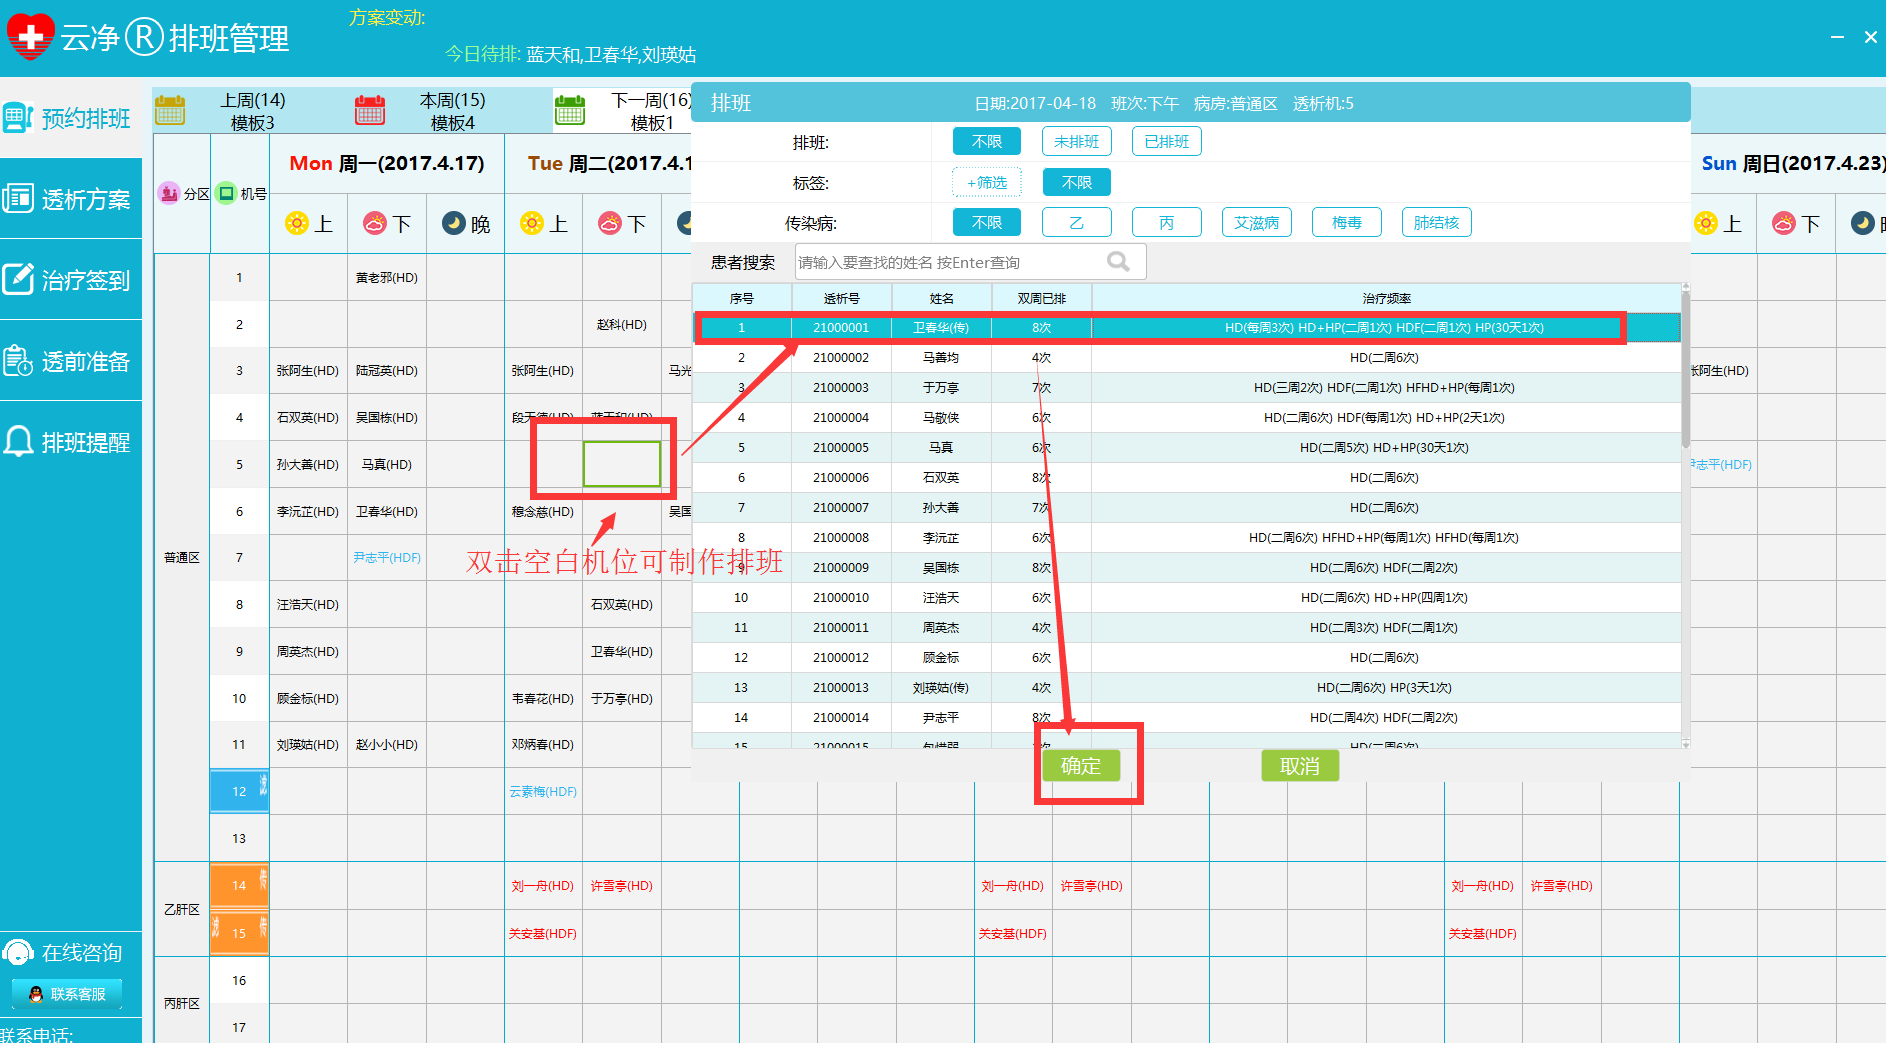Image resolution: width=1886 pixels, height=1043 pixels.
Task: Click the online consultation headset icon
Action: coord(18,952)
